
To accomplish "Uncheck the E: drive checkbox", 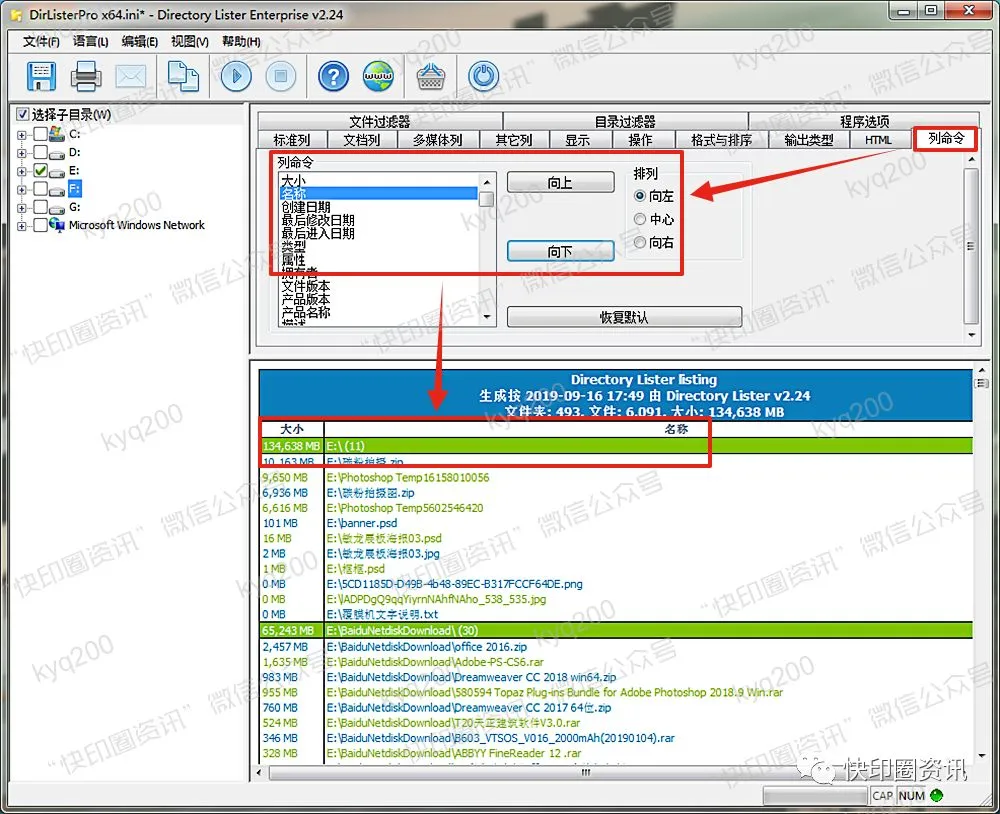I will click(40, 170).
